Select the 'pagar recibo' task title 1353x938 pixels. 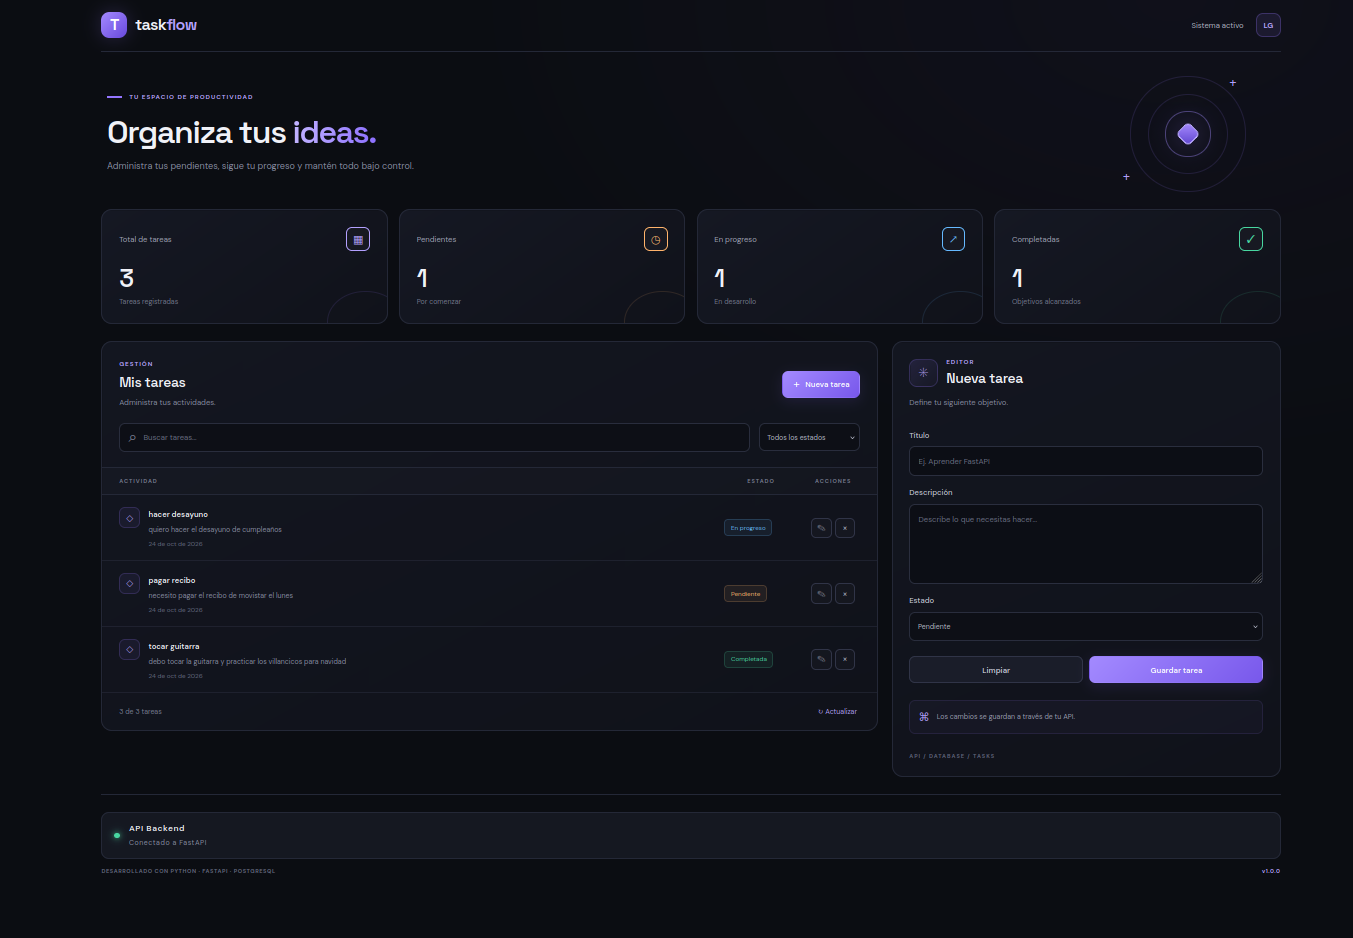click(172, 581)
